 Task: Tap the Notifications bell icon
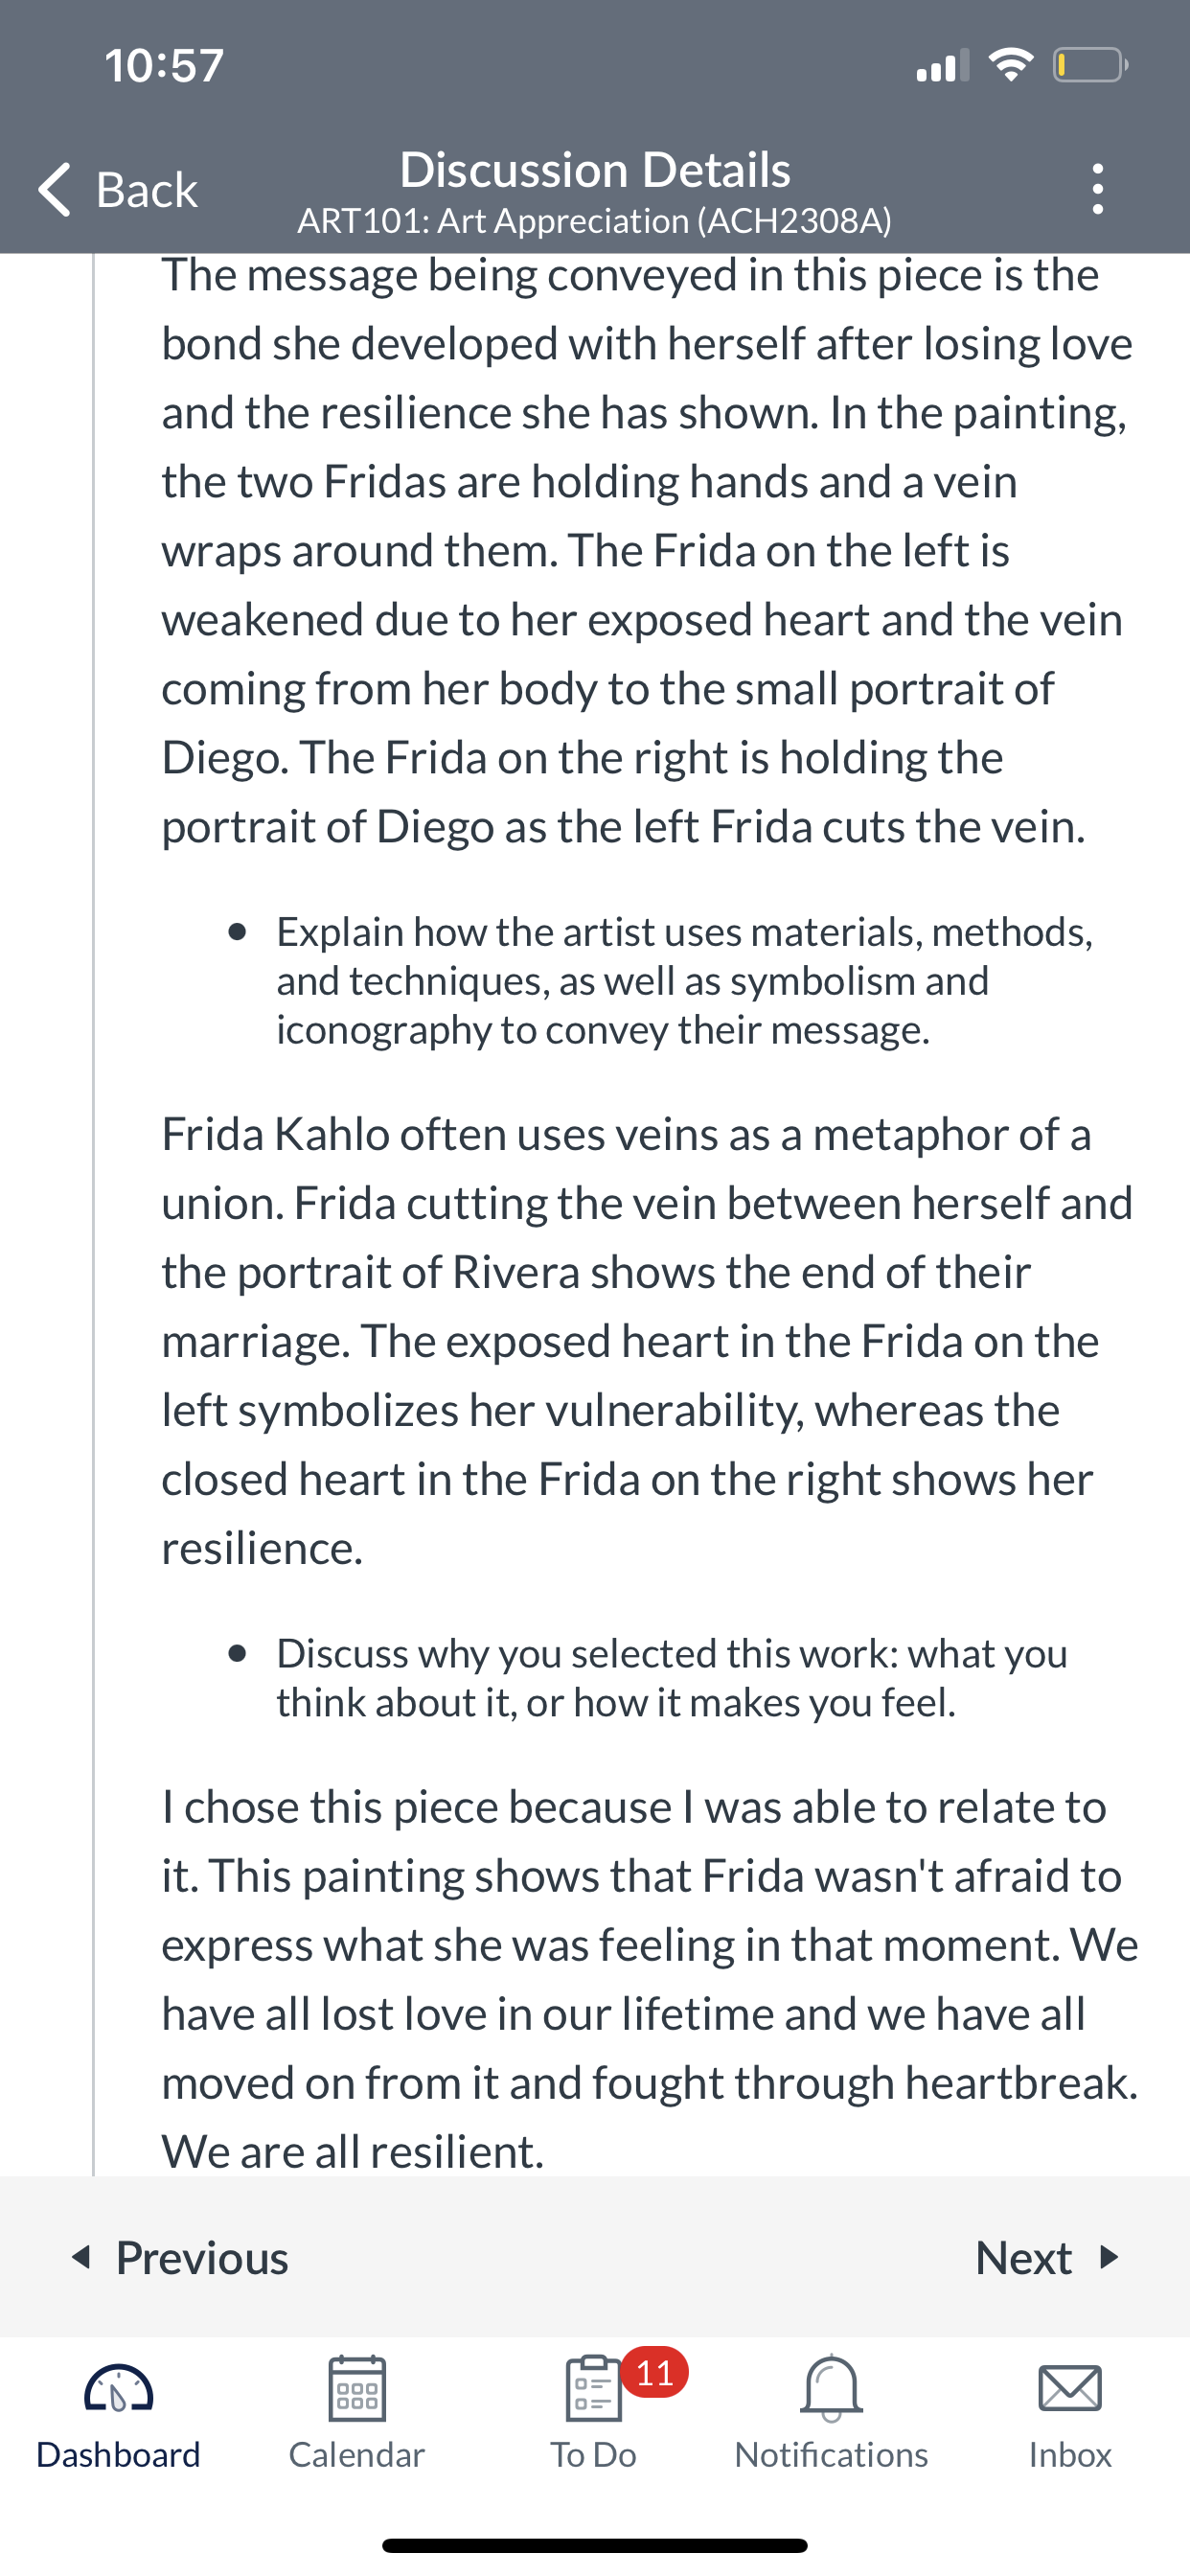click(x=831, y=2389)
